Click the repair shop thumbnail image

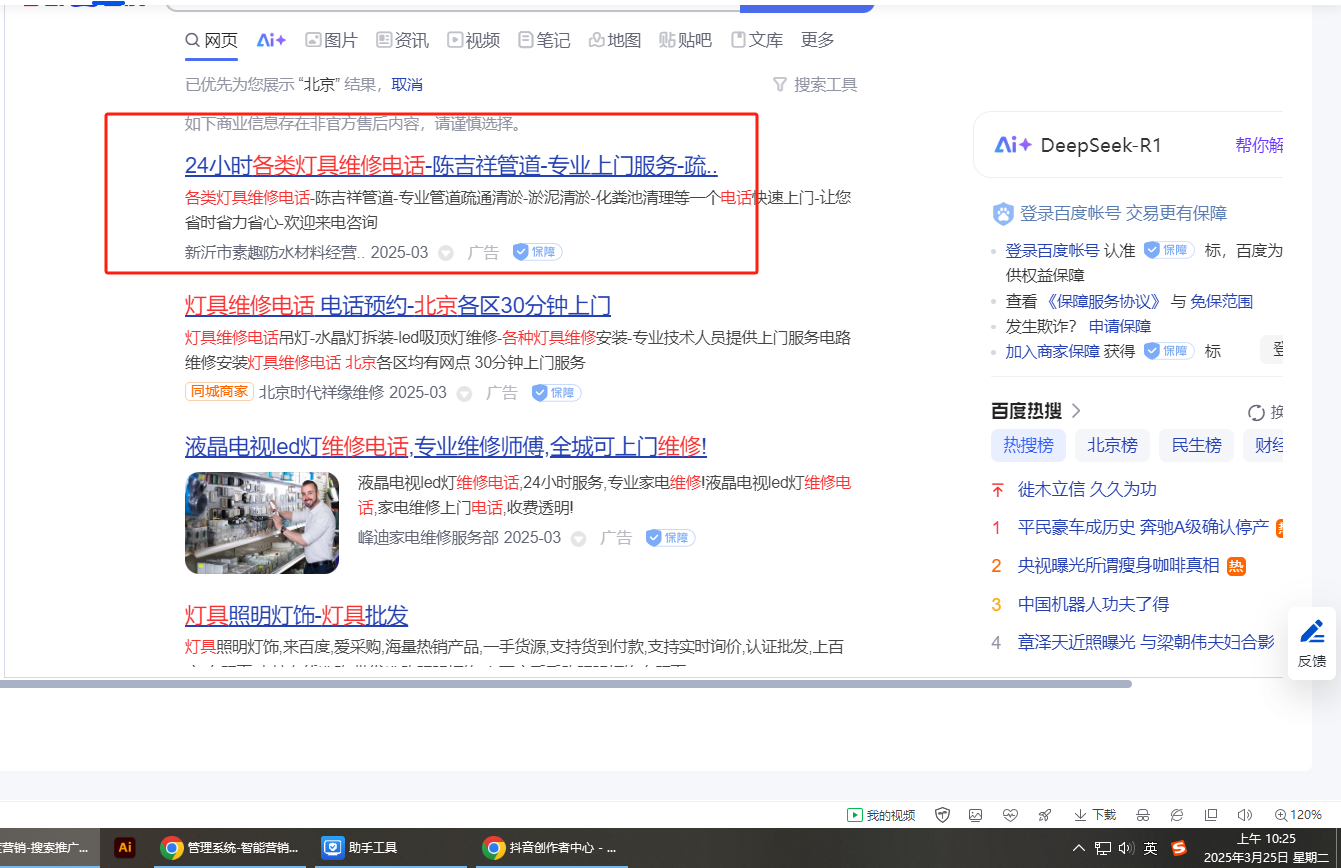coord(262,523)
